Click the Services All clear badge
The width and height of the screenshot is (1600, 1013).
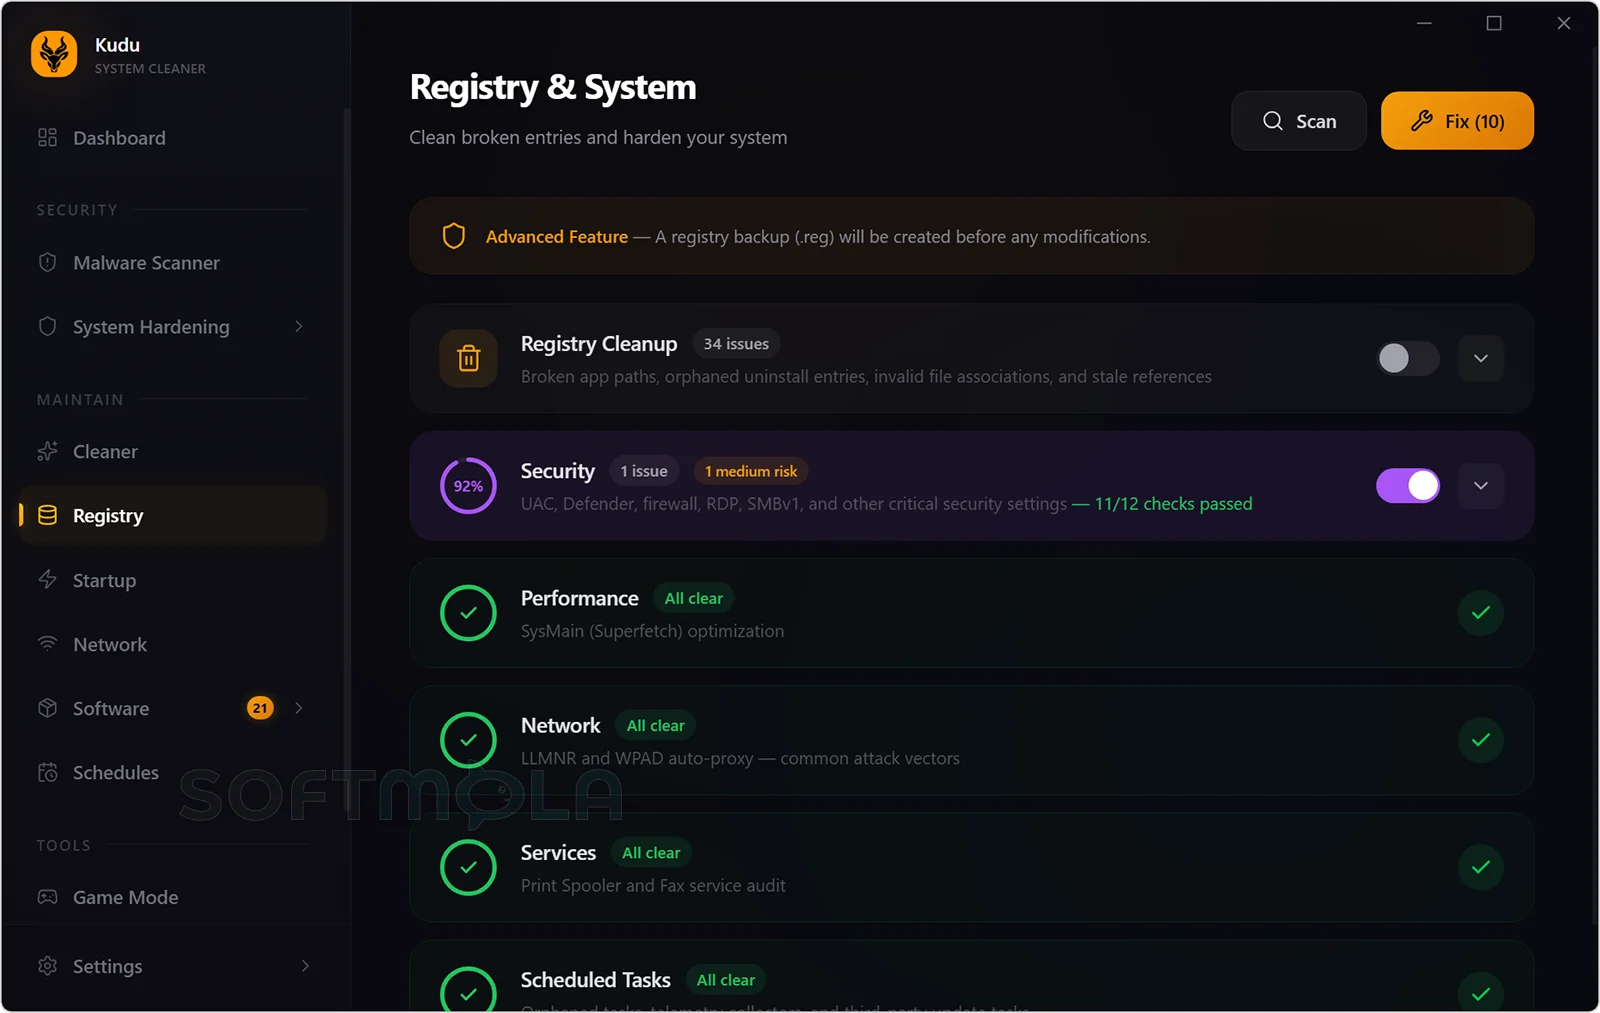click(651, 853)
